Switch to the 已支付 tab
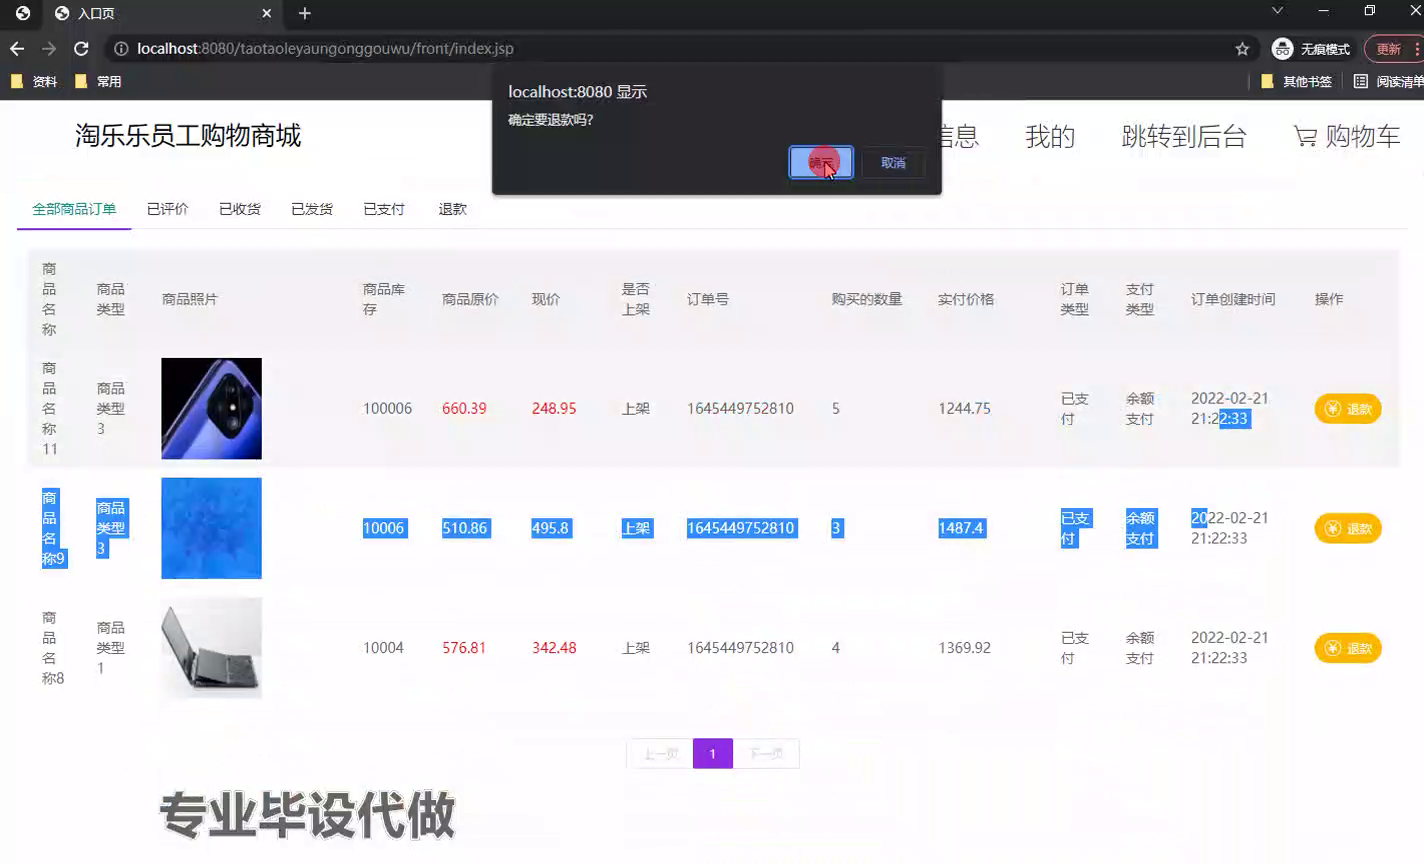1424x864 pixels. 384,209
